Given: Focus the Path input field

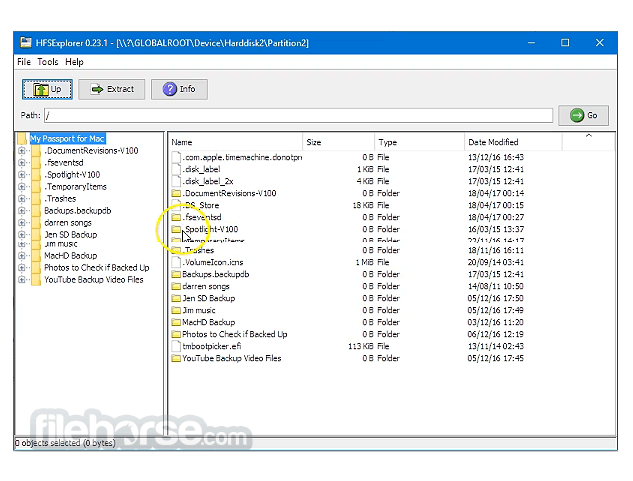Looking at the screenshot, I should pyautogui.click(x=298, y=116).
